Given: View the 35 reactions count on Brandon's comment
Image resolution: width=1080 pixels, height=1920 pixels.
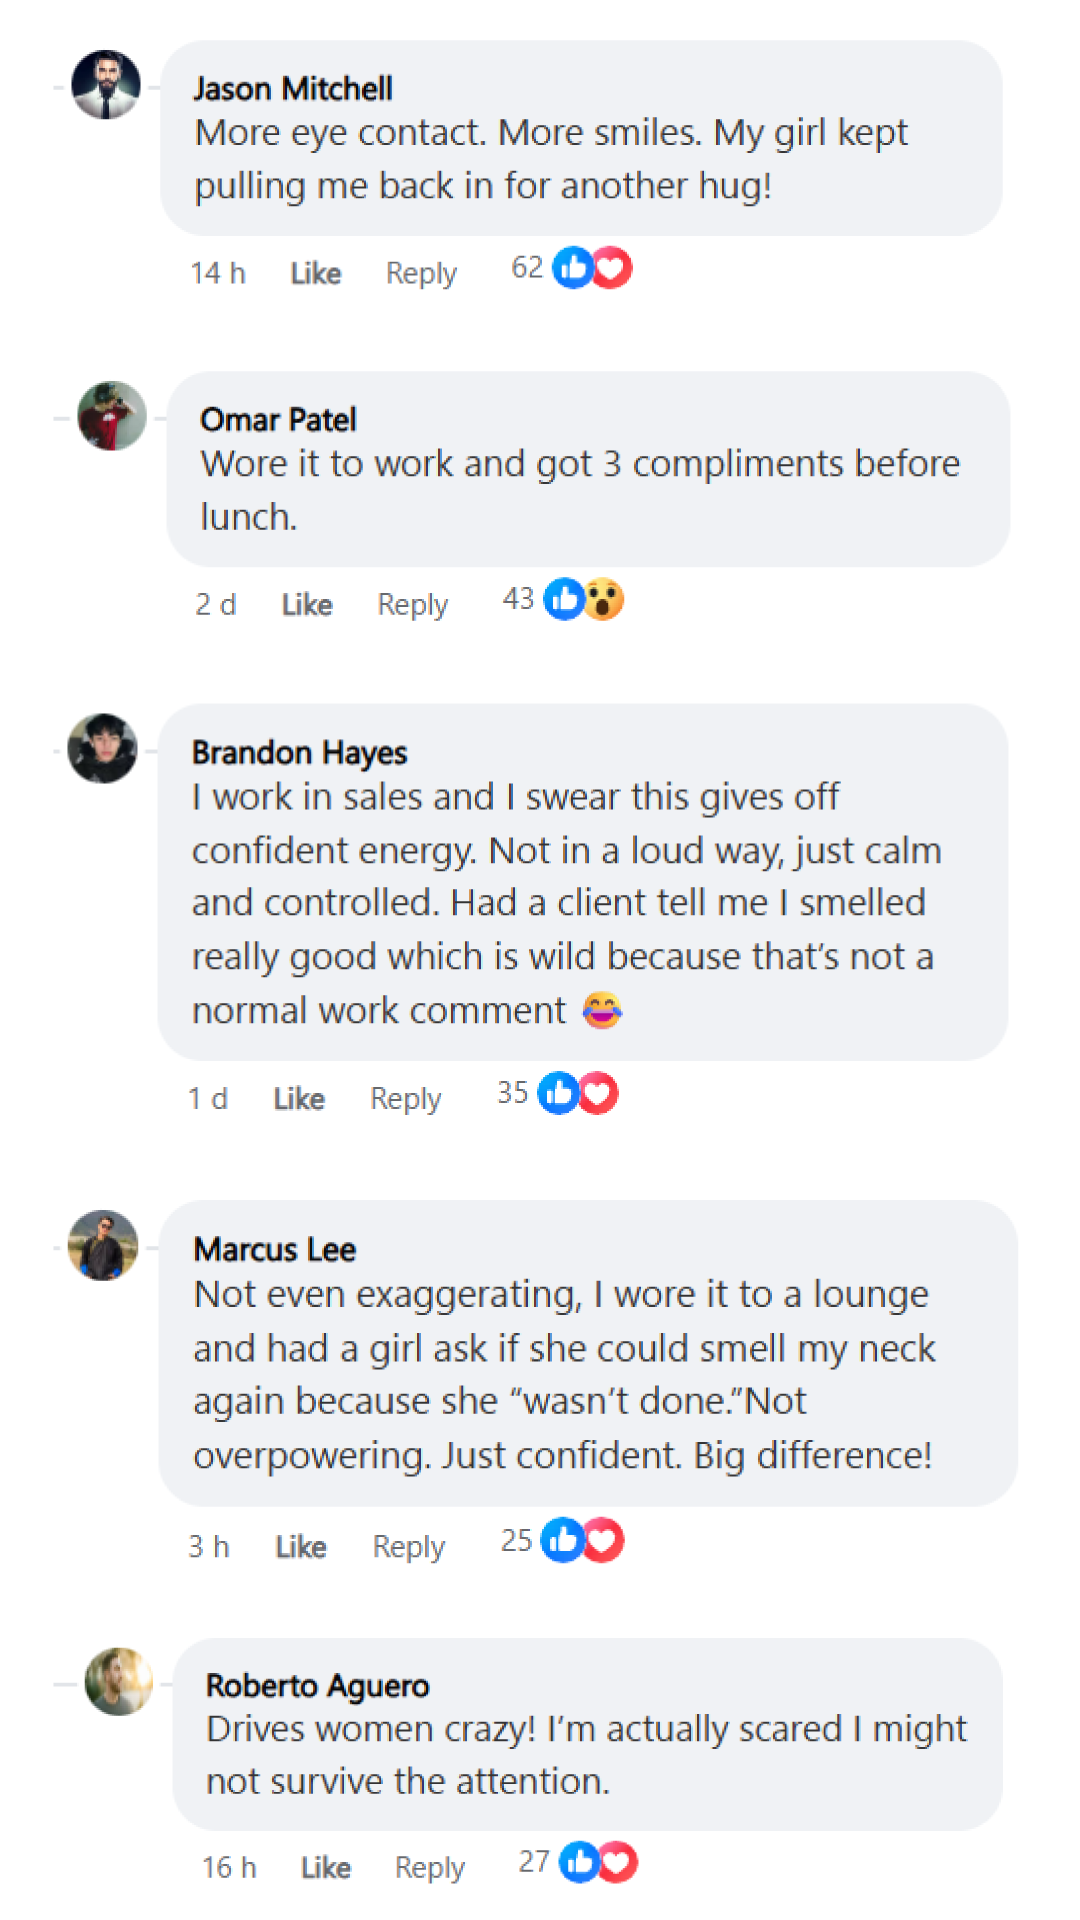Looking at the screenshot, I should pyautogui.click(x=512, y=1093).
